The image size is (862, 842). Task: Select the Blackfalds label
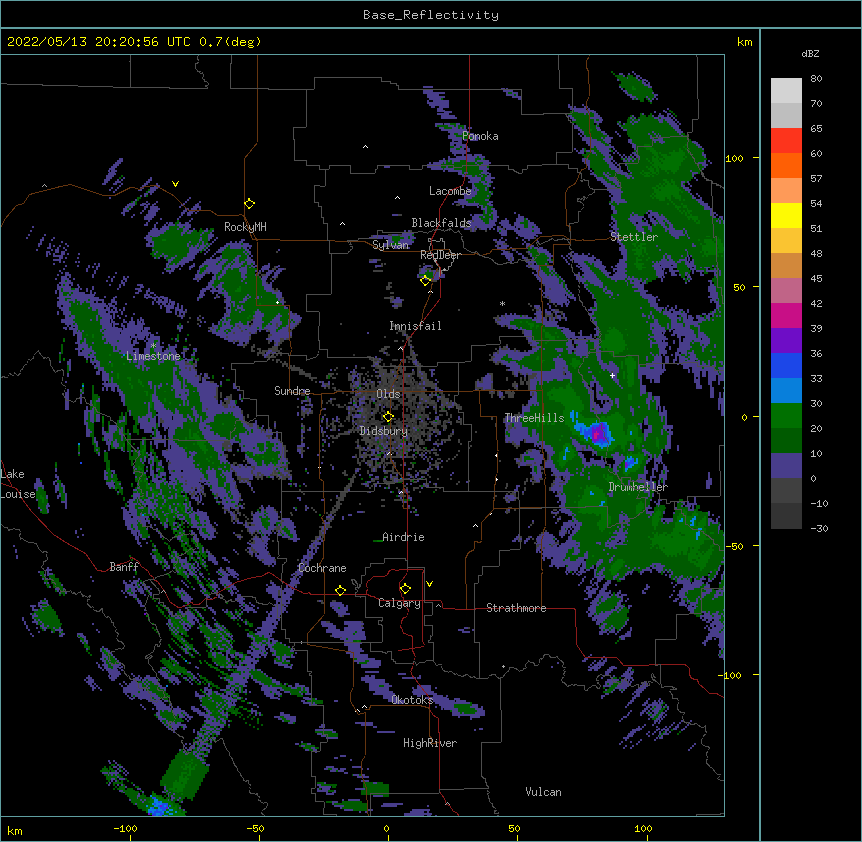point(441,223)
